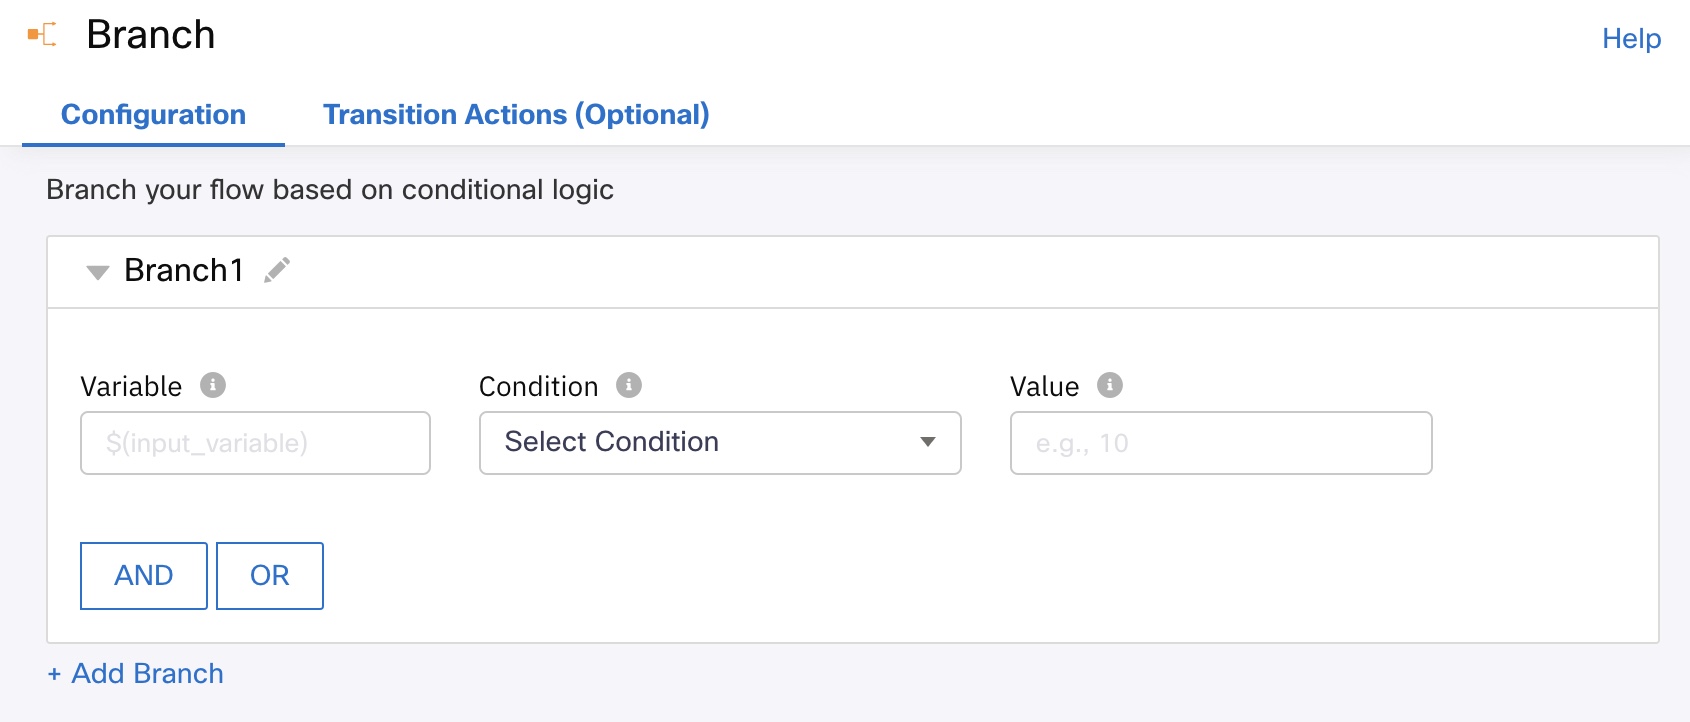Collapse Branch1 using the triangle arrow
This screenshot has width=1690, height=722.
click(x=97, y=272)
